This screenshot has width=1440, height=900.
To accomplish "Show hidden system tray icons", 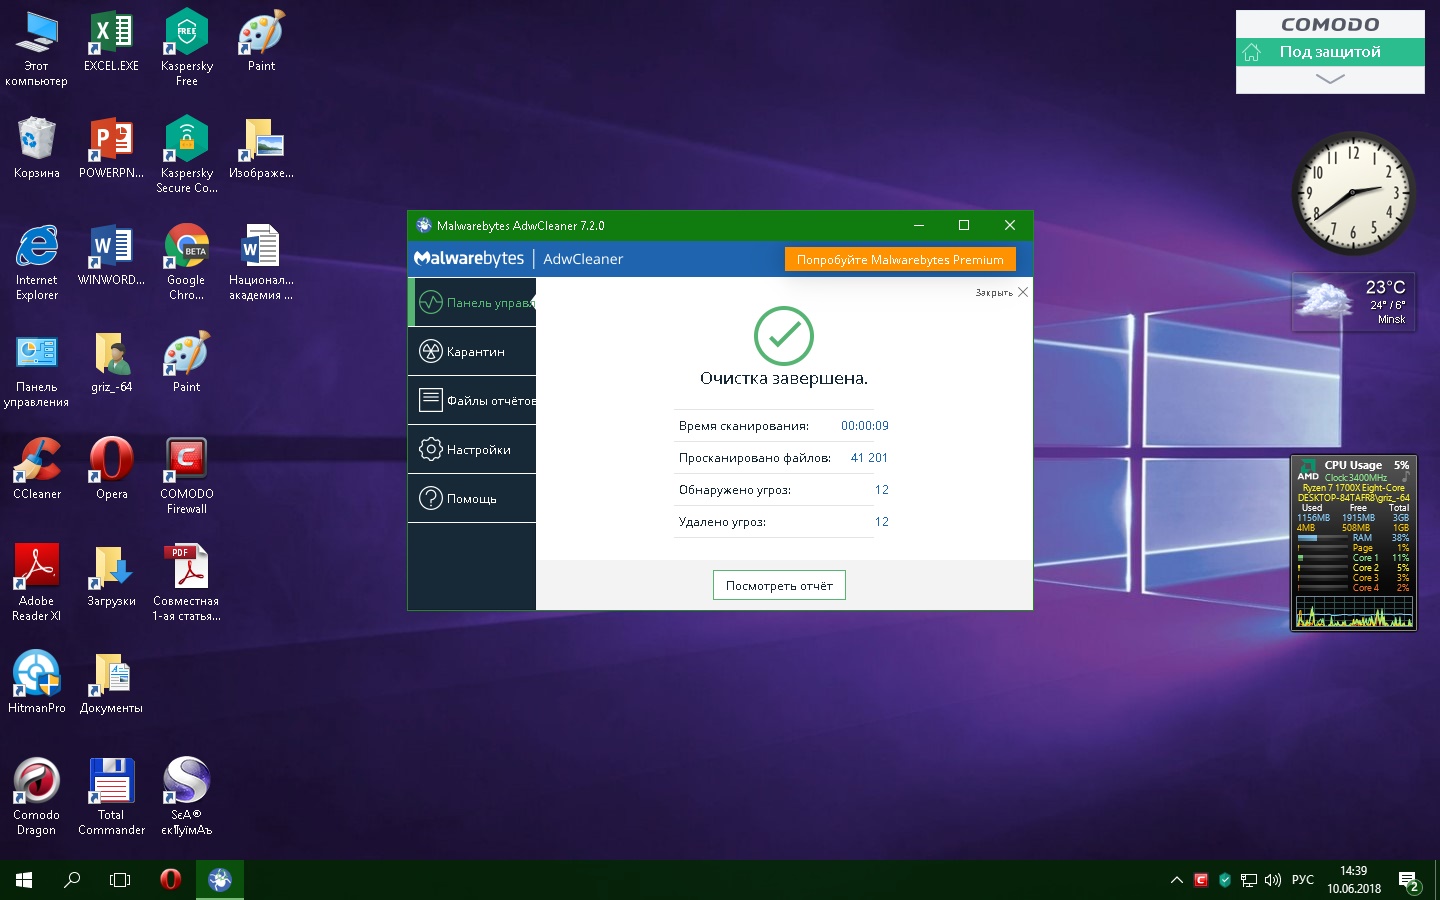I will tap(1176, 880).
